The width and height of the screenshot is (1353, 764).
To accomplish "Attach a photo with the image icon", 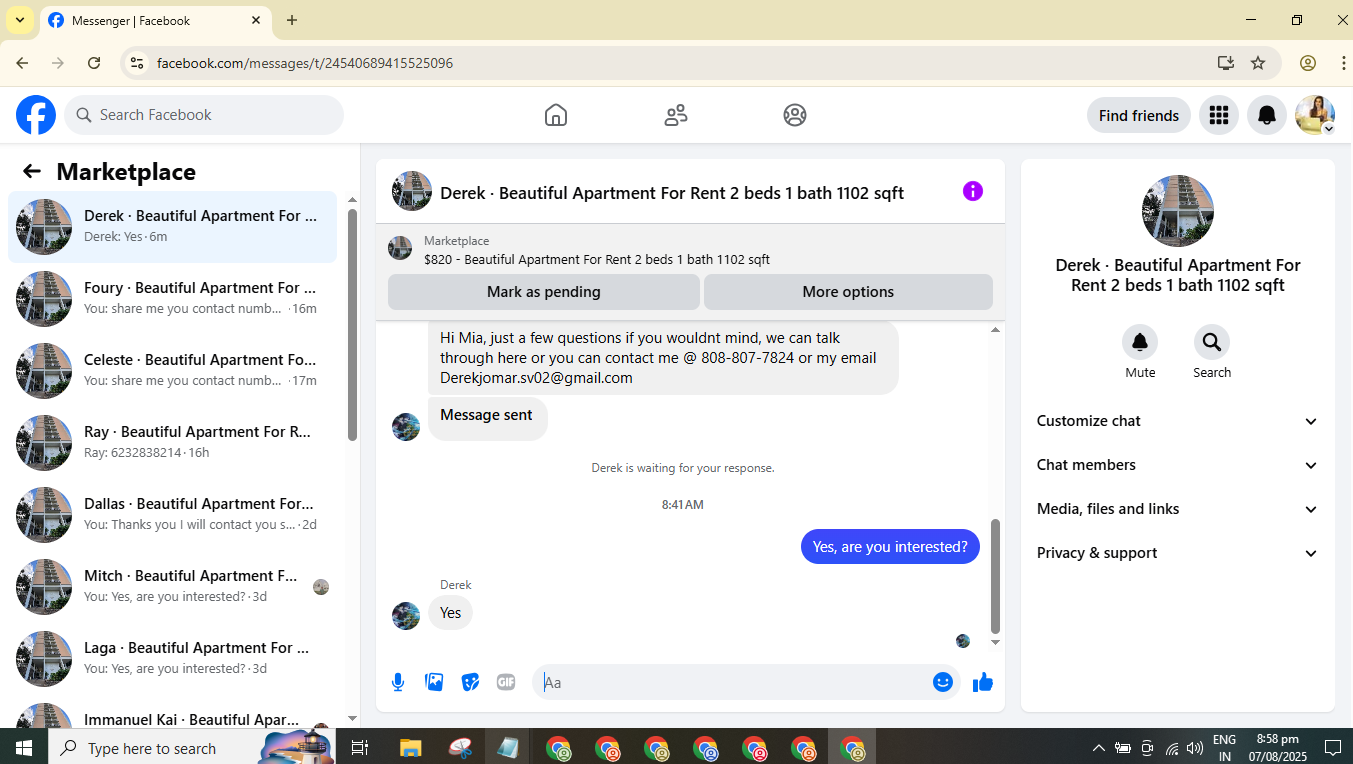I will [434, 682].
